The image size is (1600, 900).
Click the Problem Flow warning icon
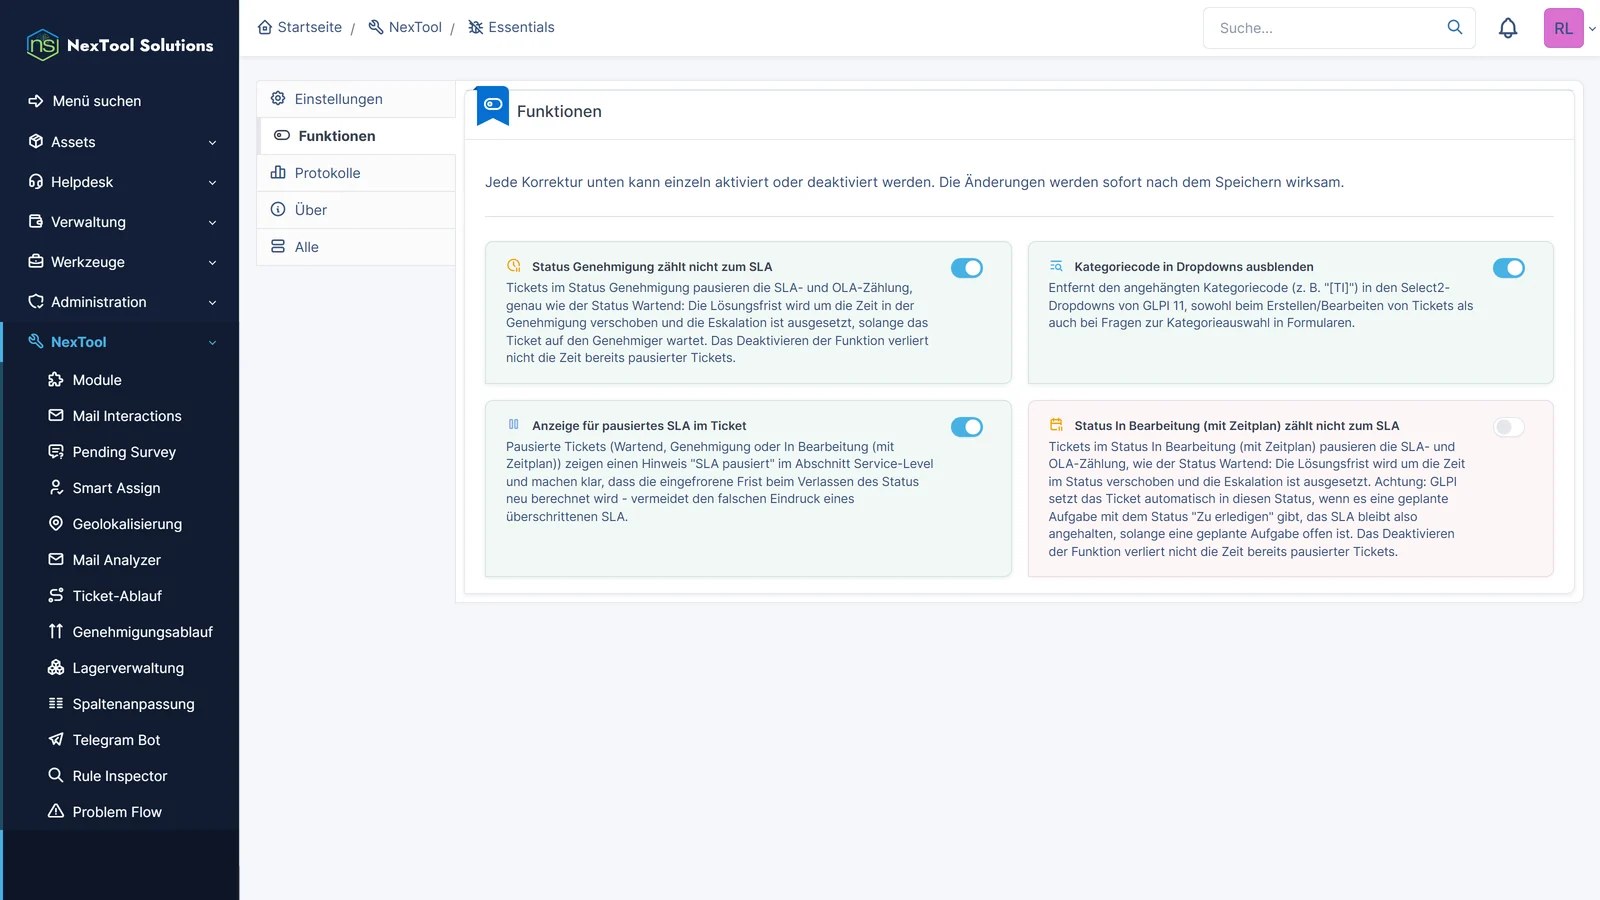pyautogui.click(x=56, y=811)
